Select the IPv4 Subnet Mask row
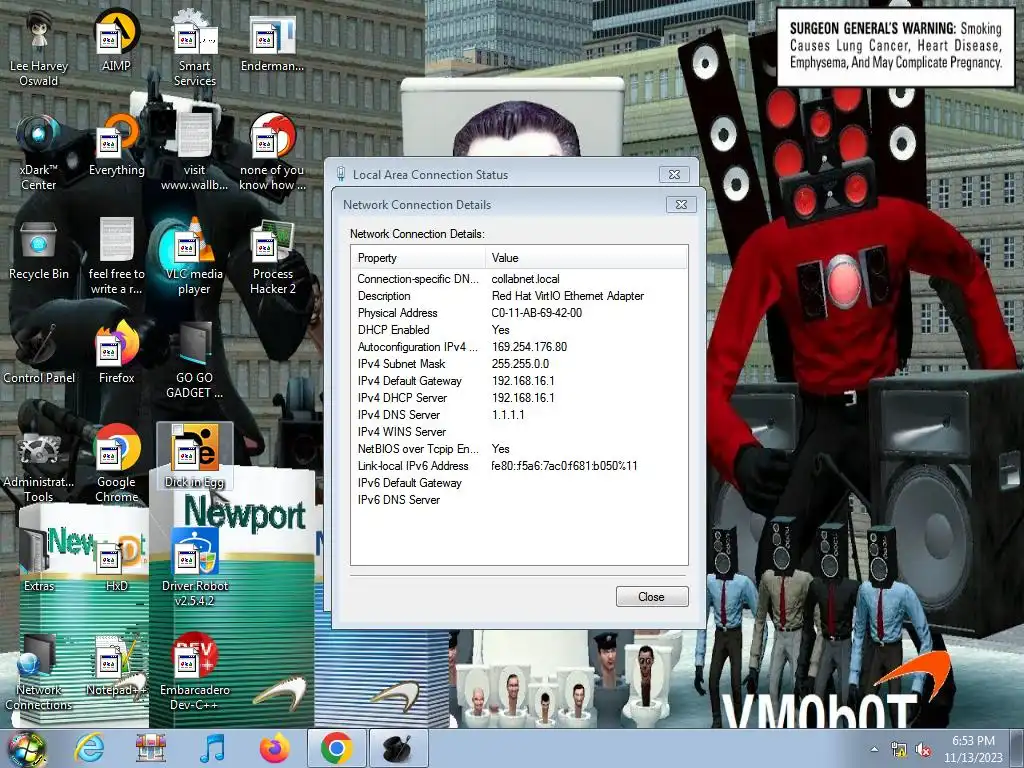The width and height of the screenshot is (1024, 768). [x=519, y=364]
